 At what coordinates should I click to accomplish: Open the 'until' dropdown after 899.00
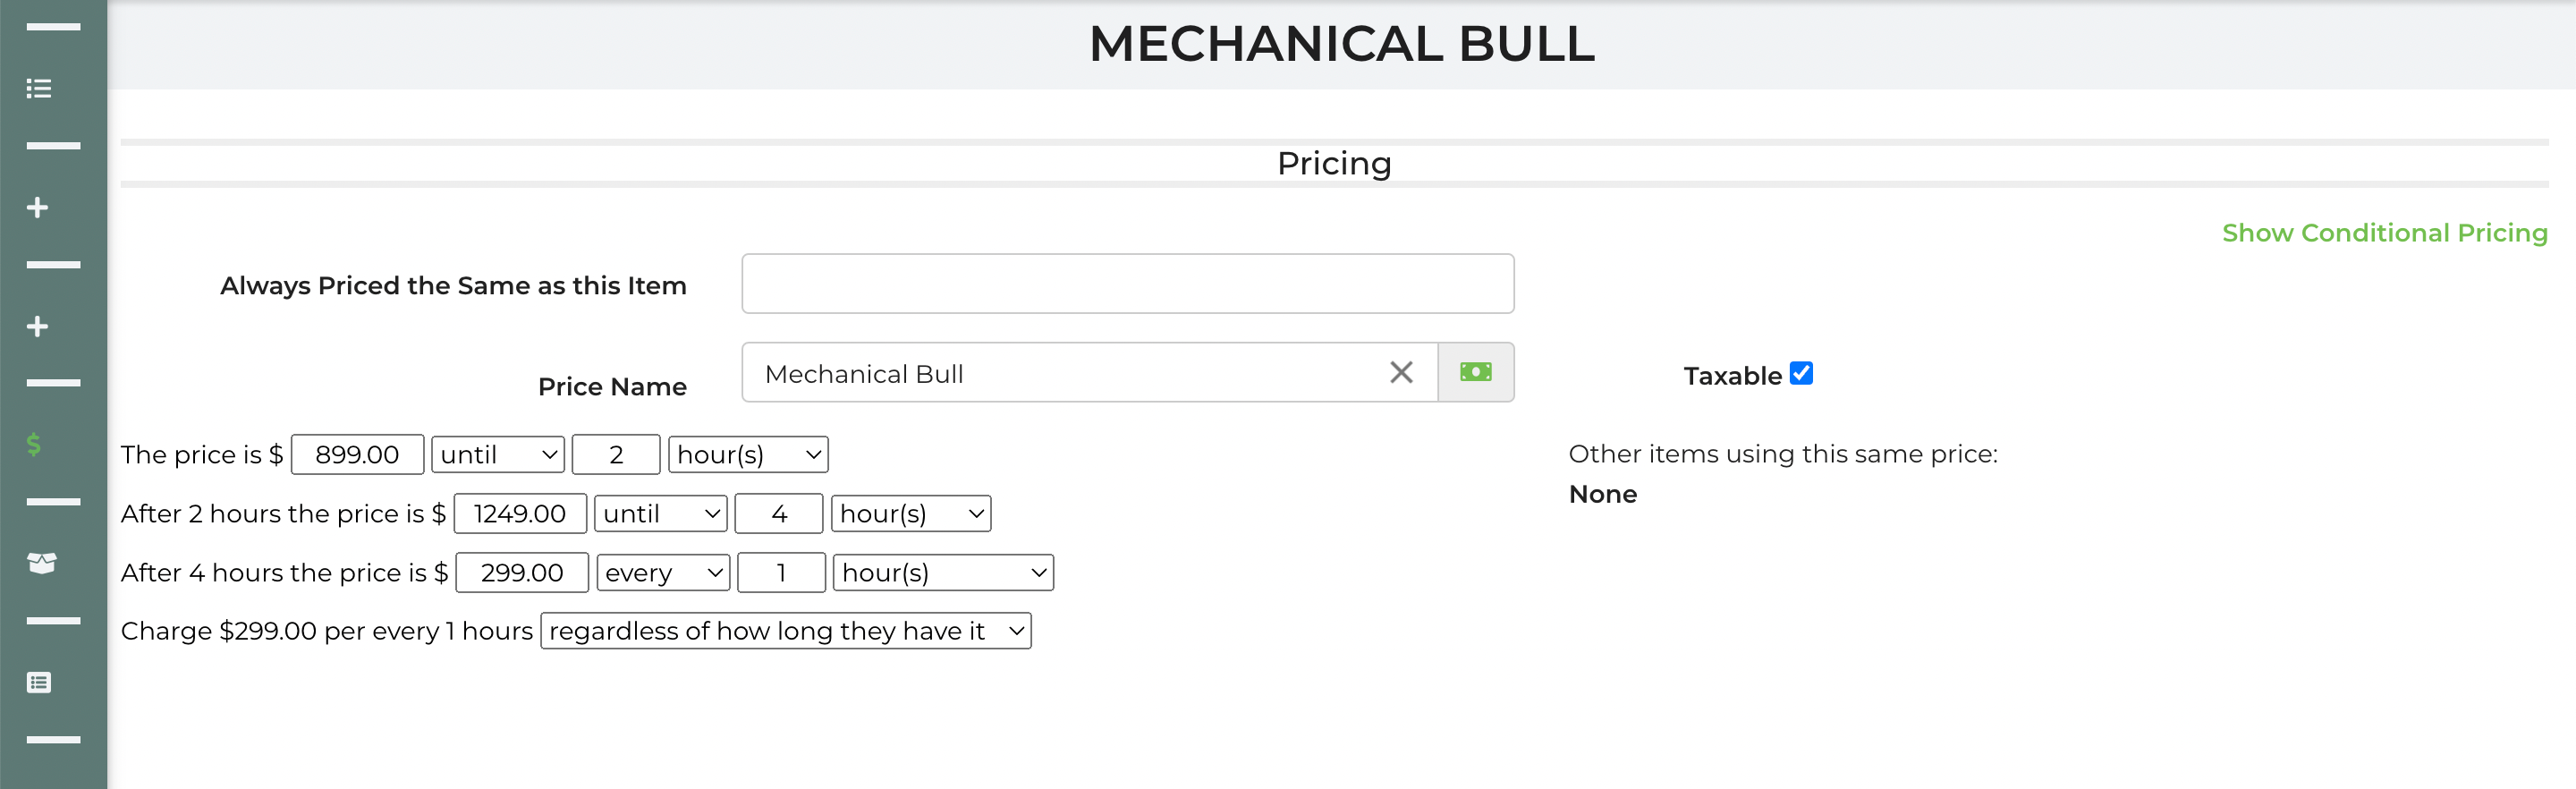[x=498, y=455]
